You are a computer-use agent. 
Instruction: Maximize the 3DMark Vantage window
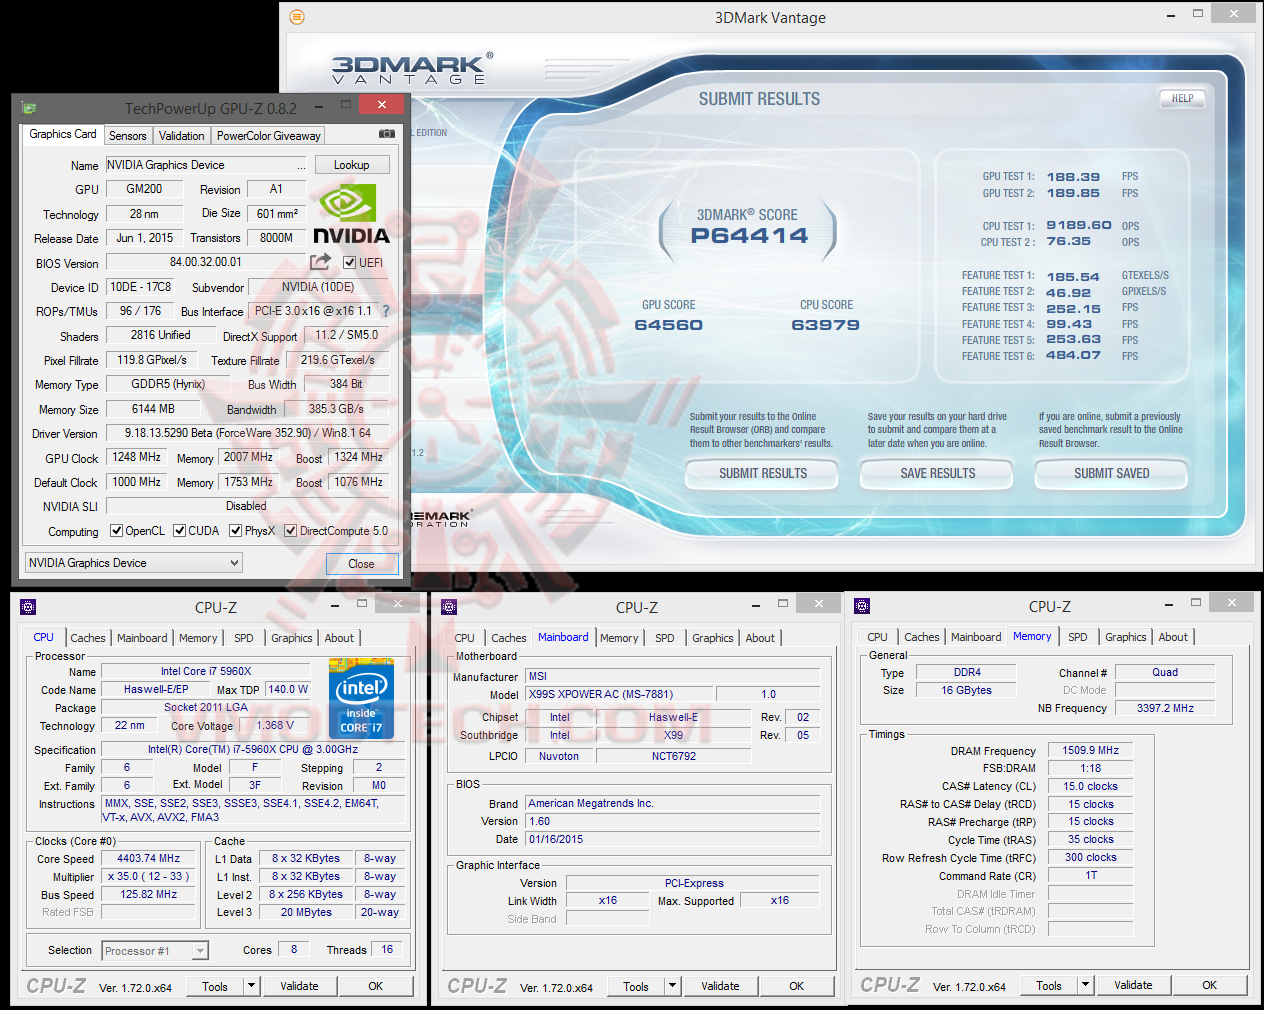1198,14
